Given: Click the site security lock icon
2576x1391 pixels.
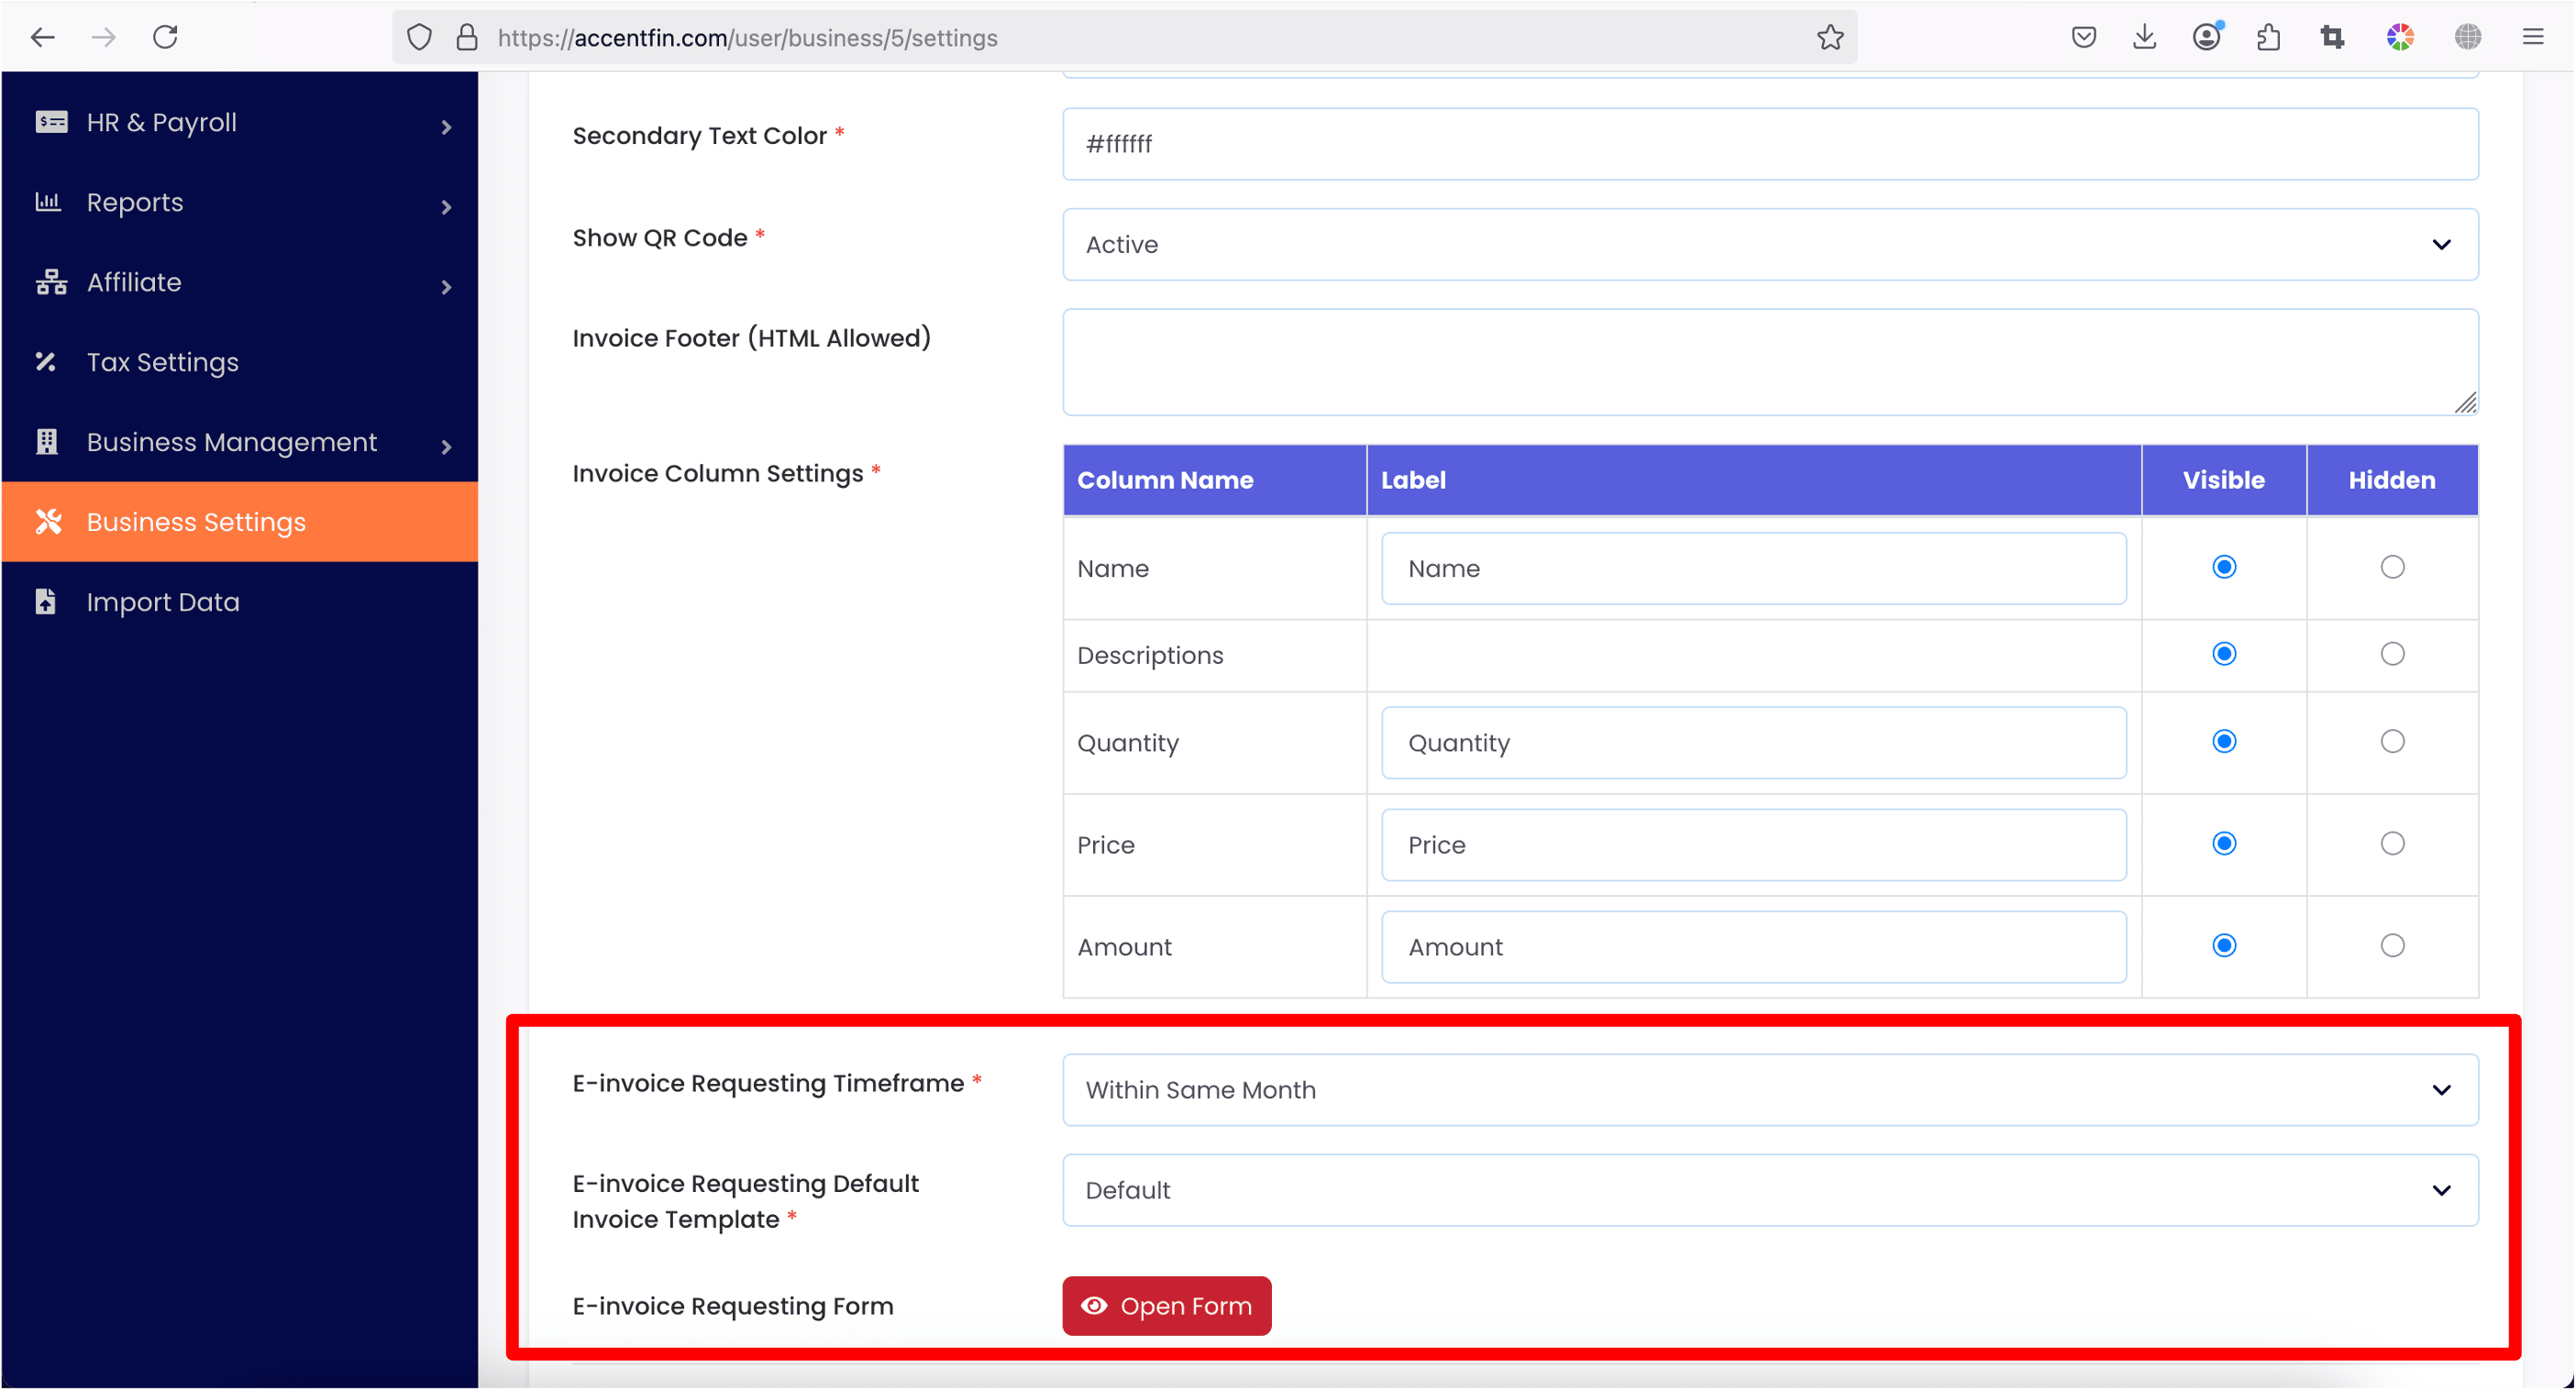Looking at the screenshot, I should [x=467, y=37].
